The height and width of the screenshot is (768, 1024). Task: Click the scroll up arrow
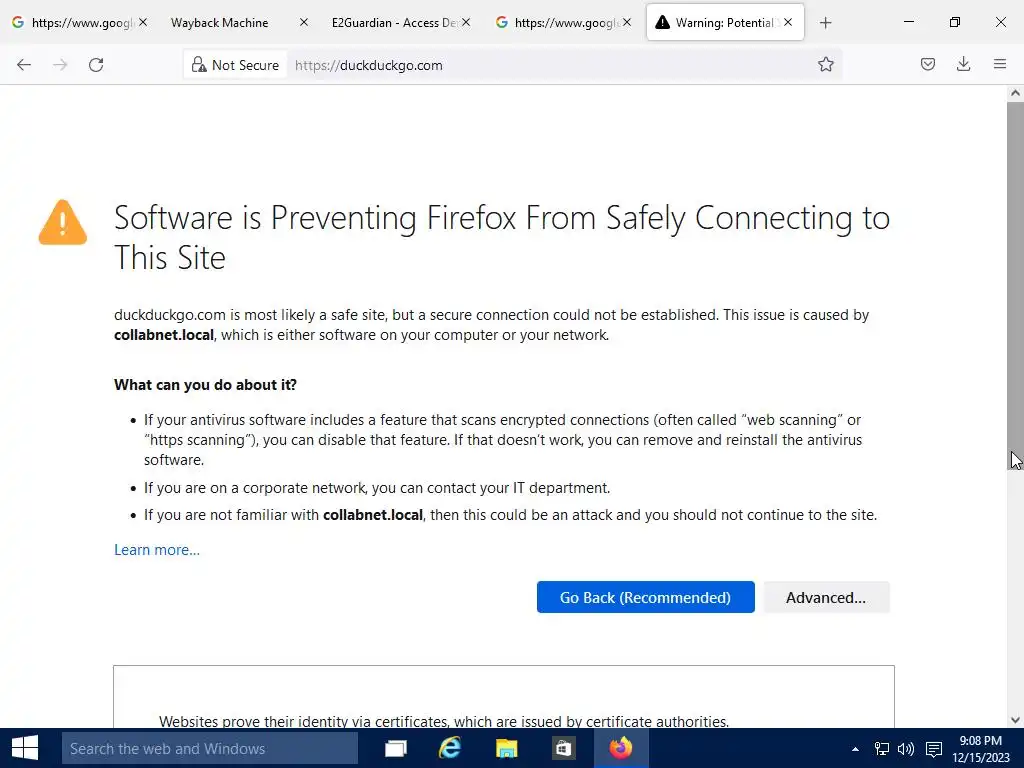(x=1015, y=93)
